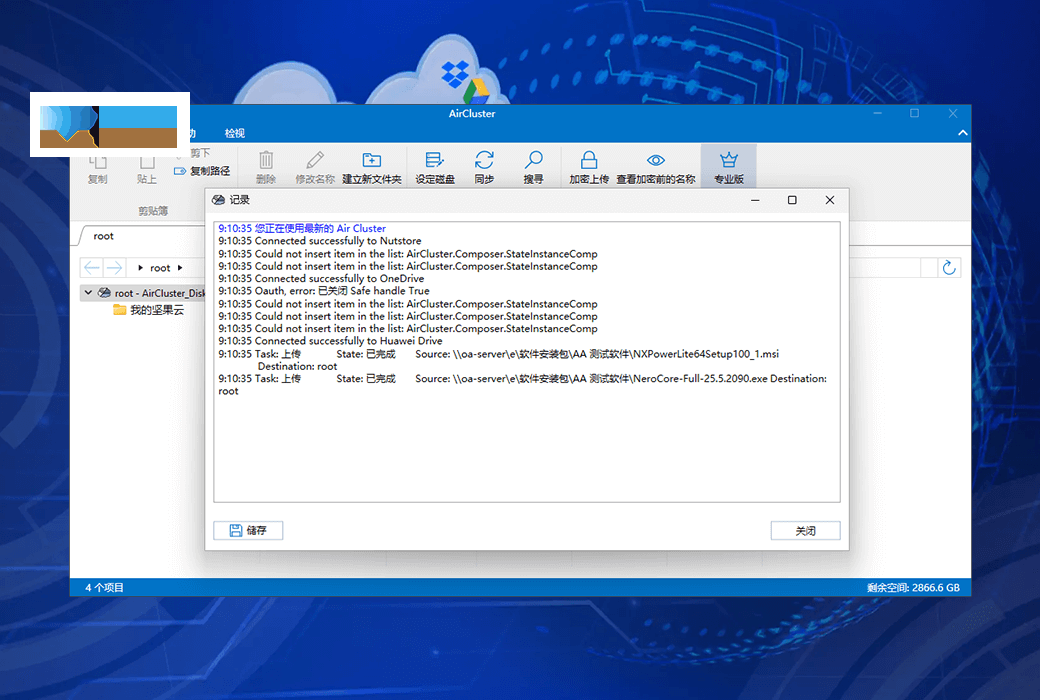Open the 我的坚果云 folder in the tree
The image size is (1040, 700).
pyautogui.click(x=149, y=310)
